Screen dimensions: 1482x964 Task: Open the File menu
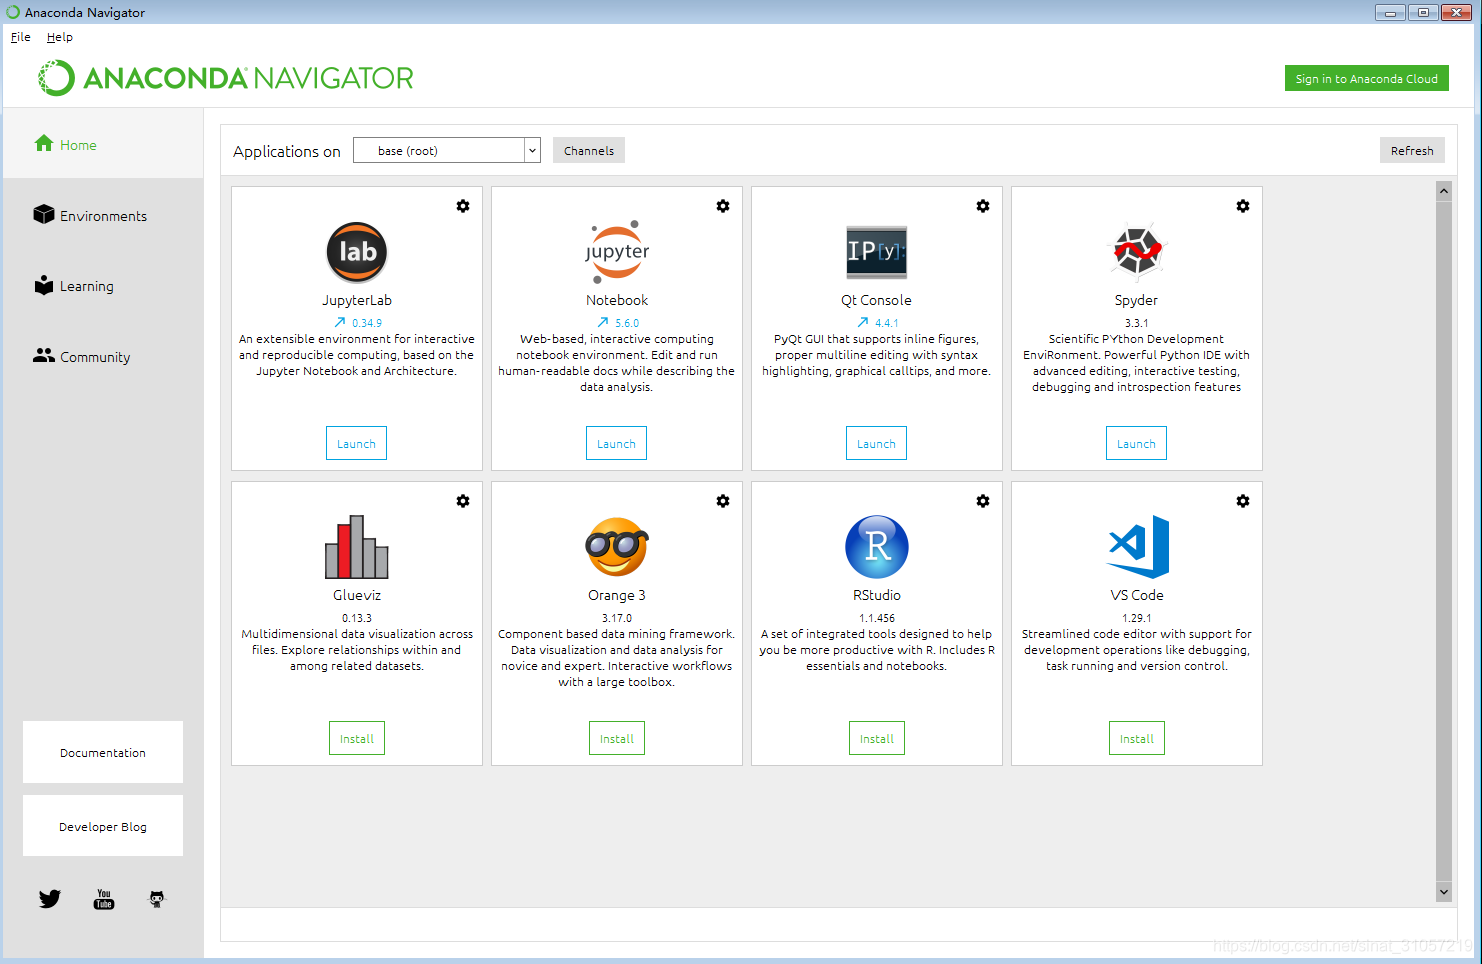[21, 37]
